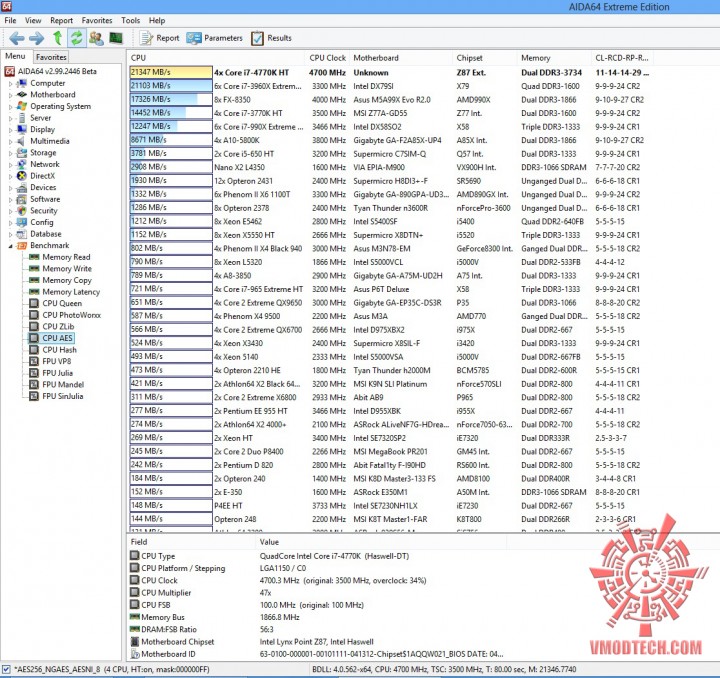Sort by the CPU Clock column header
The image size is (720, 678).
[x=327, y=58]
